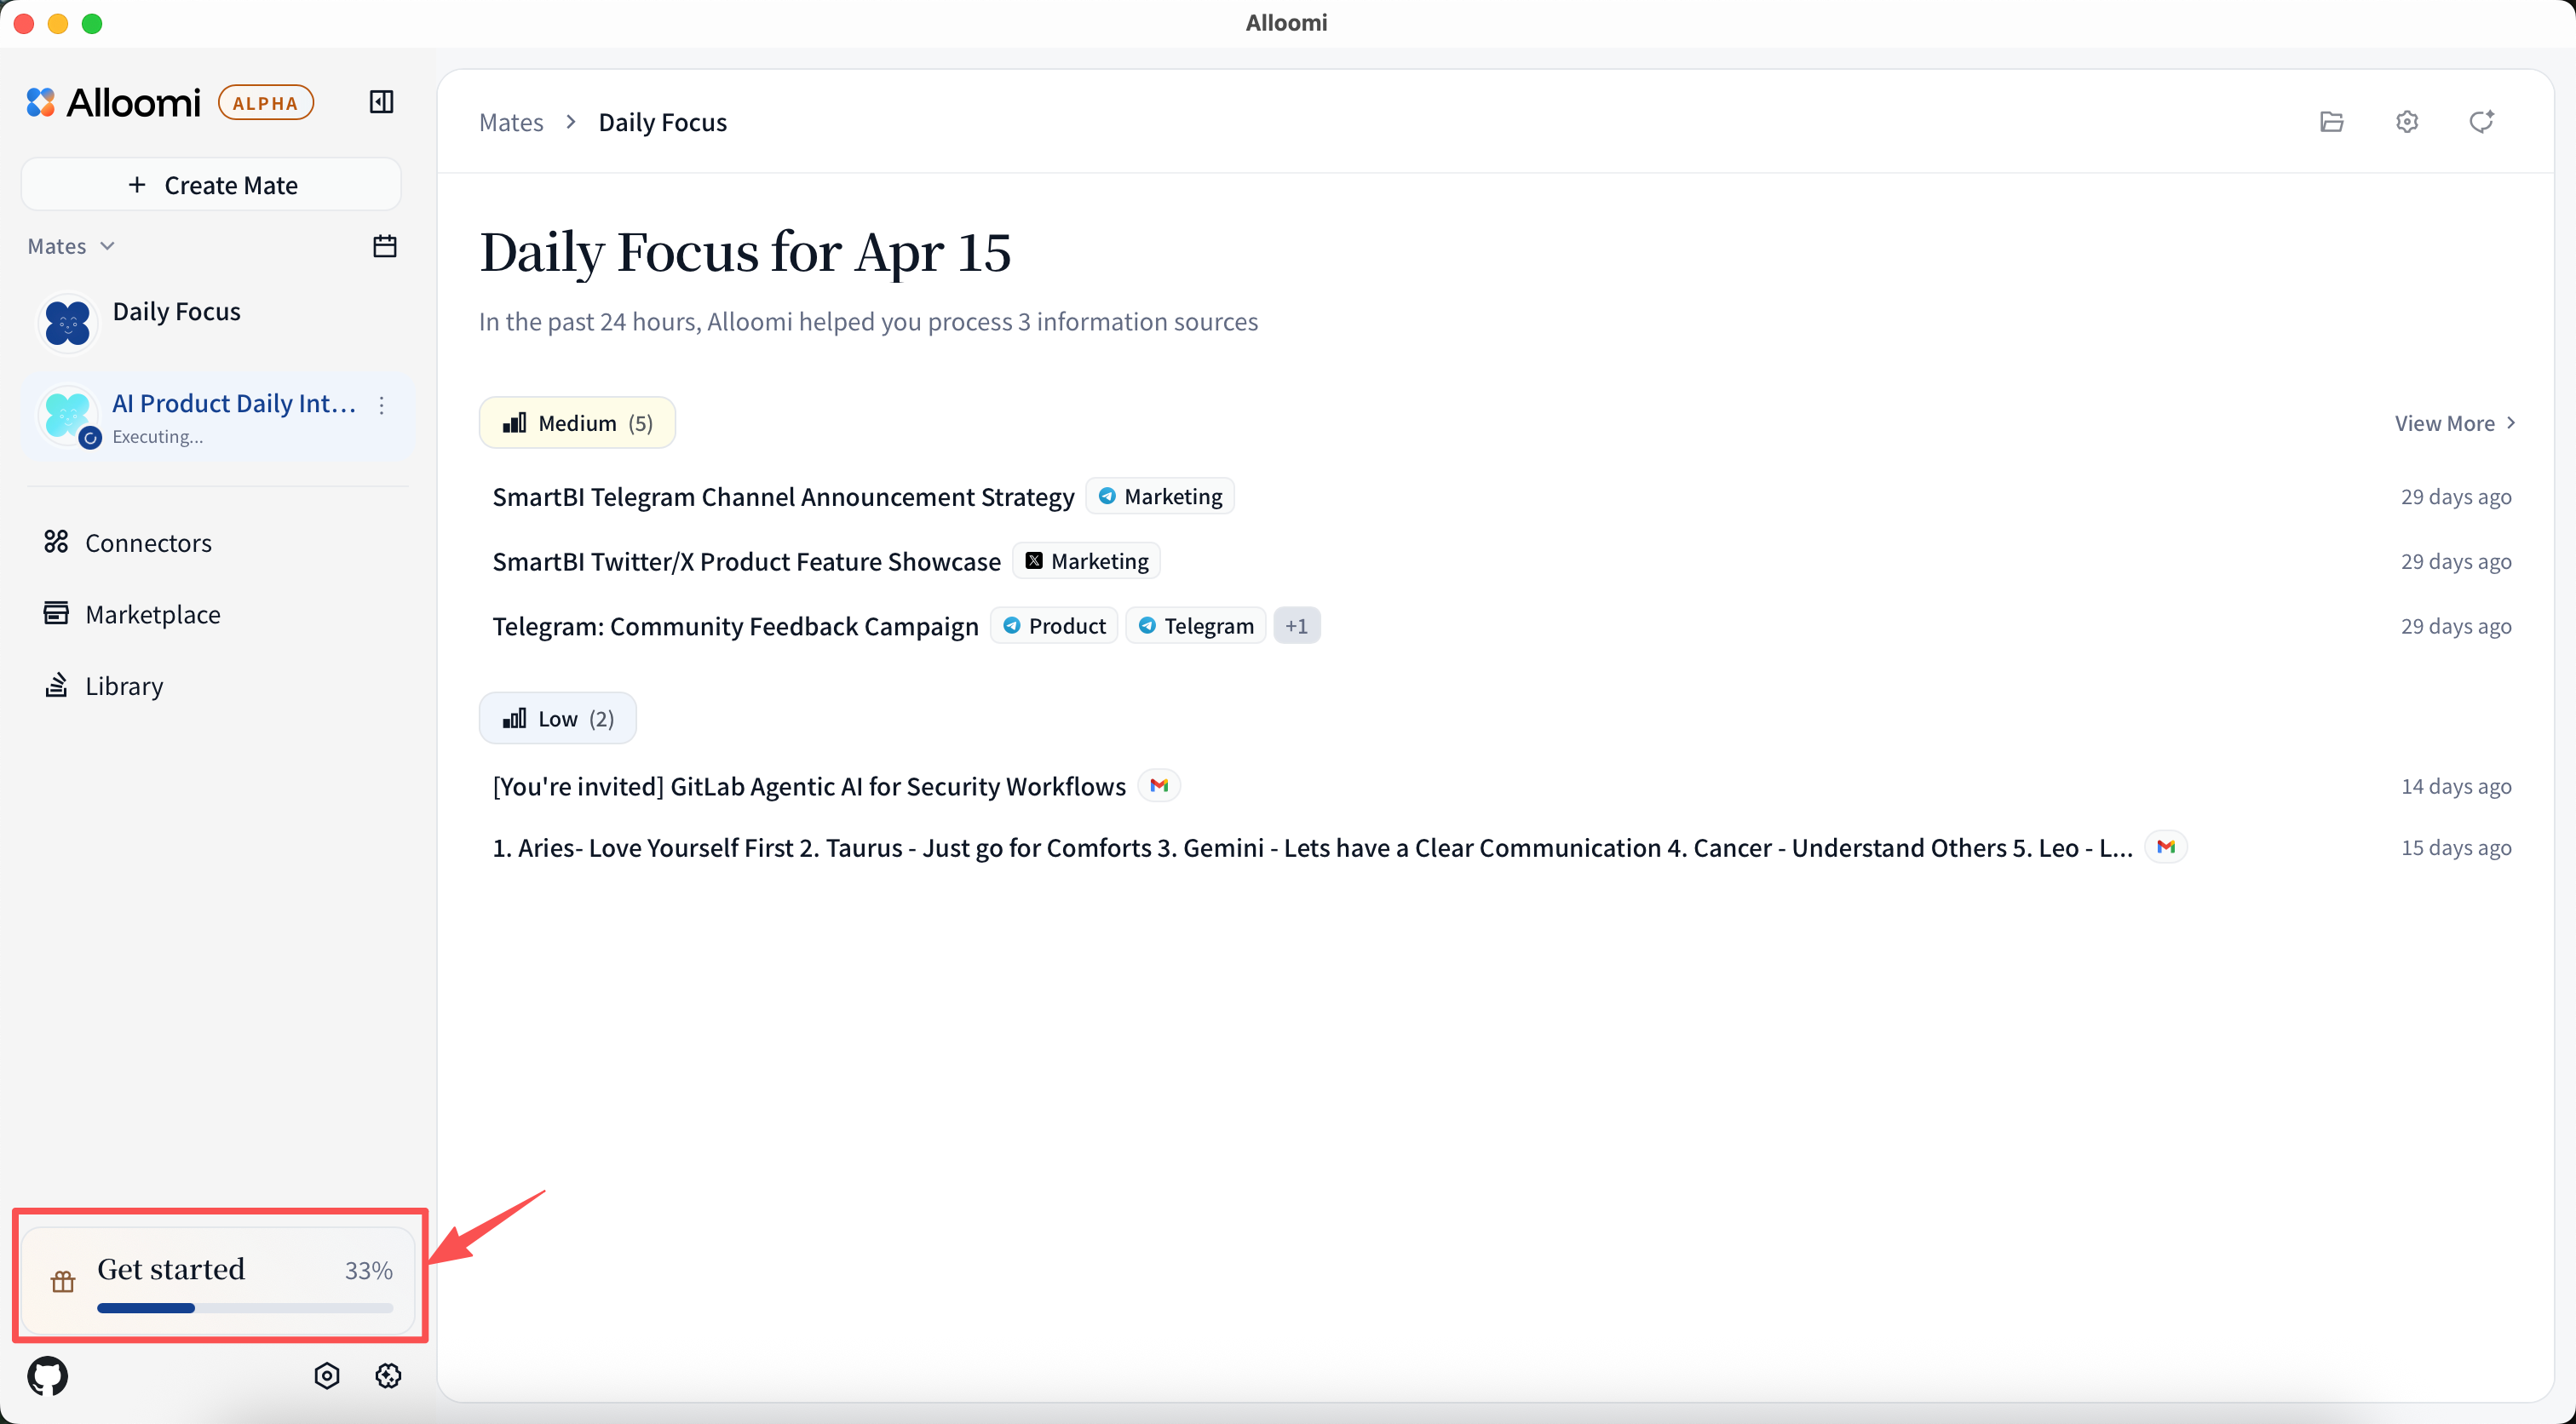
Task: Open the GitHub icon link
Action: pyautogui.click(x=48, y=1376)
